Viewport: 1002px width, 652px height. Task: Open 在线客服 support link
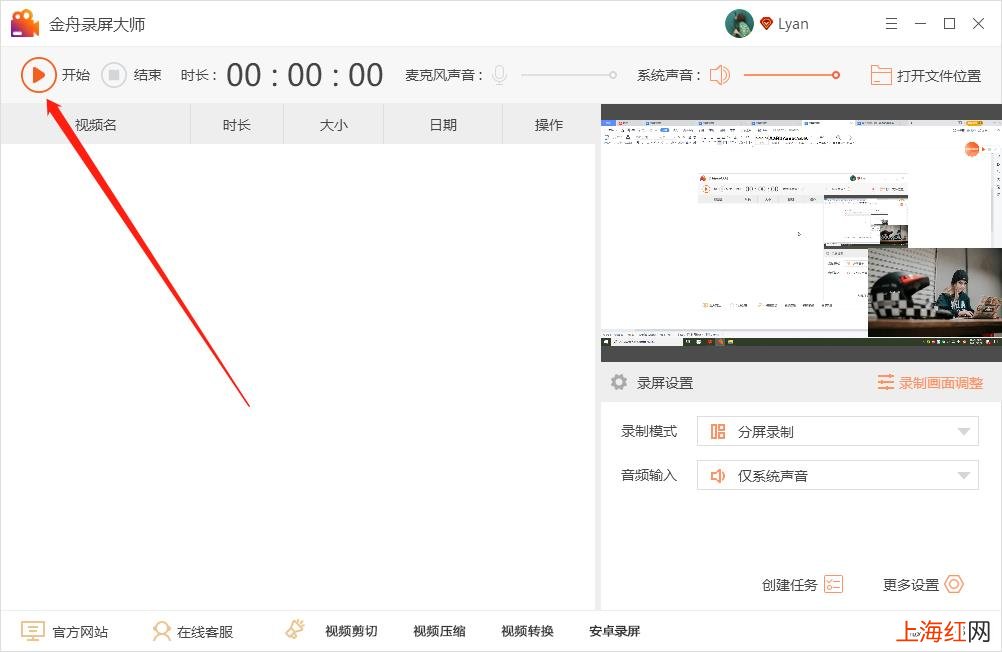pyautogui.click(x=204, y=632)
